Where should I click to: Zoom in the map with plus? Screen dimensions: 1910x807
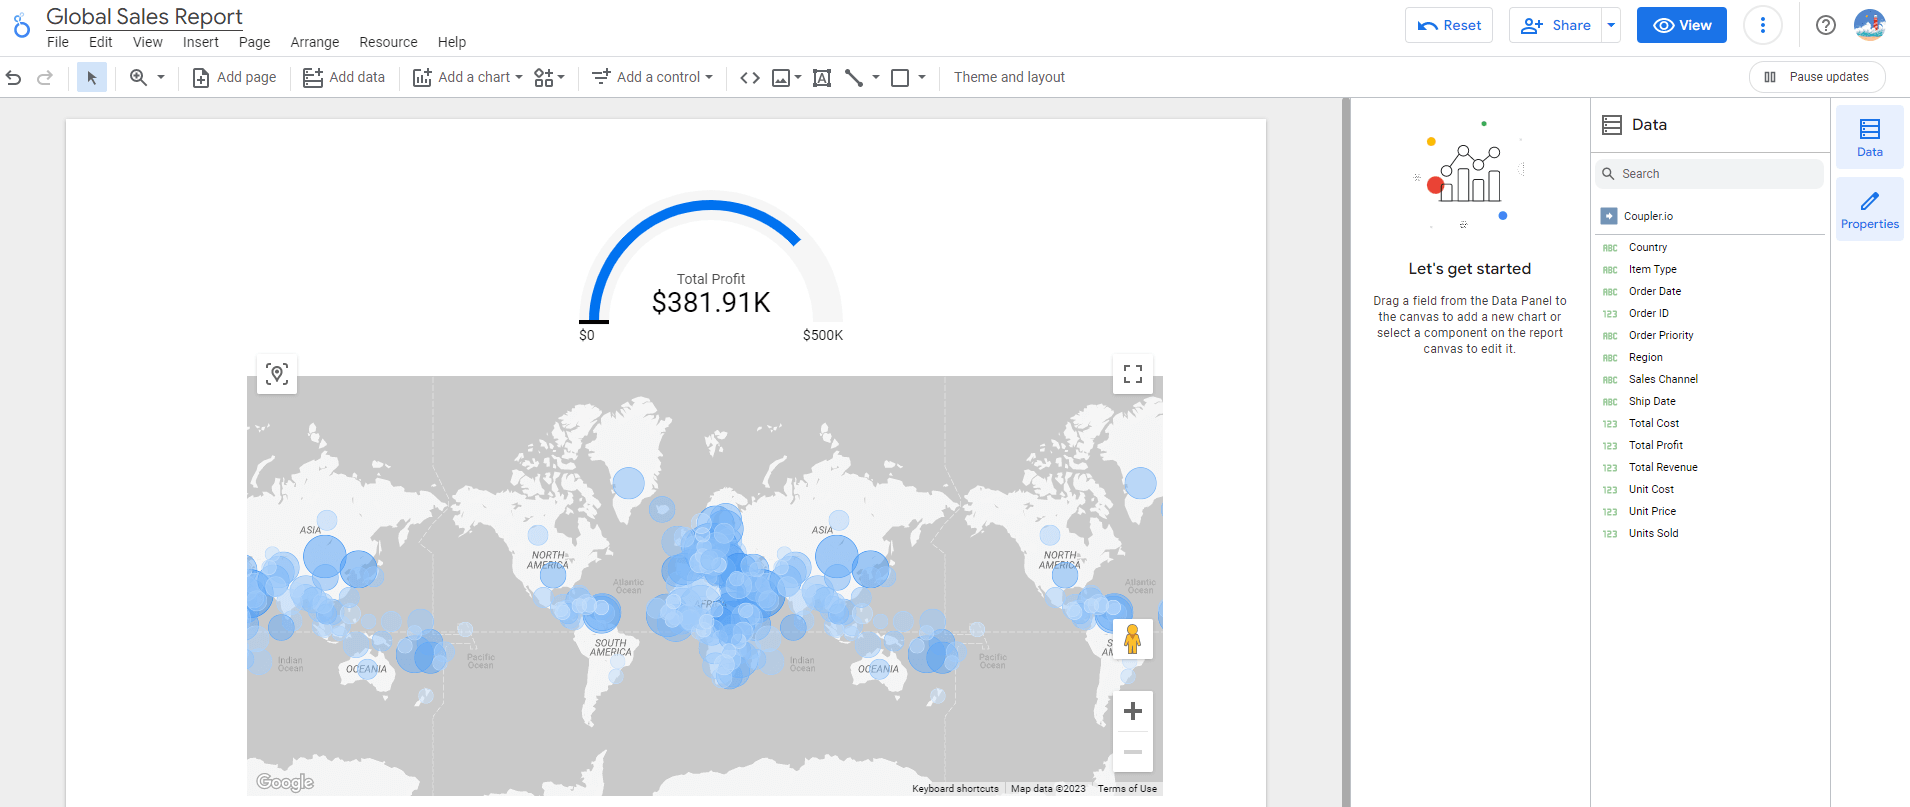pyautogui.click(x=1133, y=711)
